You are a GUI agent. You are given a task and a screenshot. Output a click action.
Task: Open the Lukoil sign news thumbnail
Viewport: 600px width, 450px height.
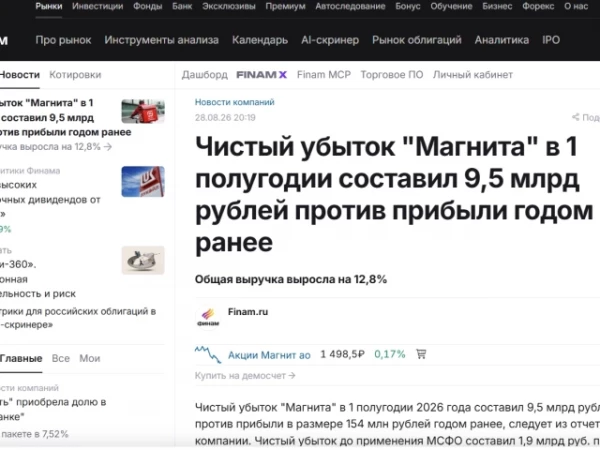click(x=143, y=181)
